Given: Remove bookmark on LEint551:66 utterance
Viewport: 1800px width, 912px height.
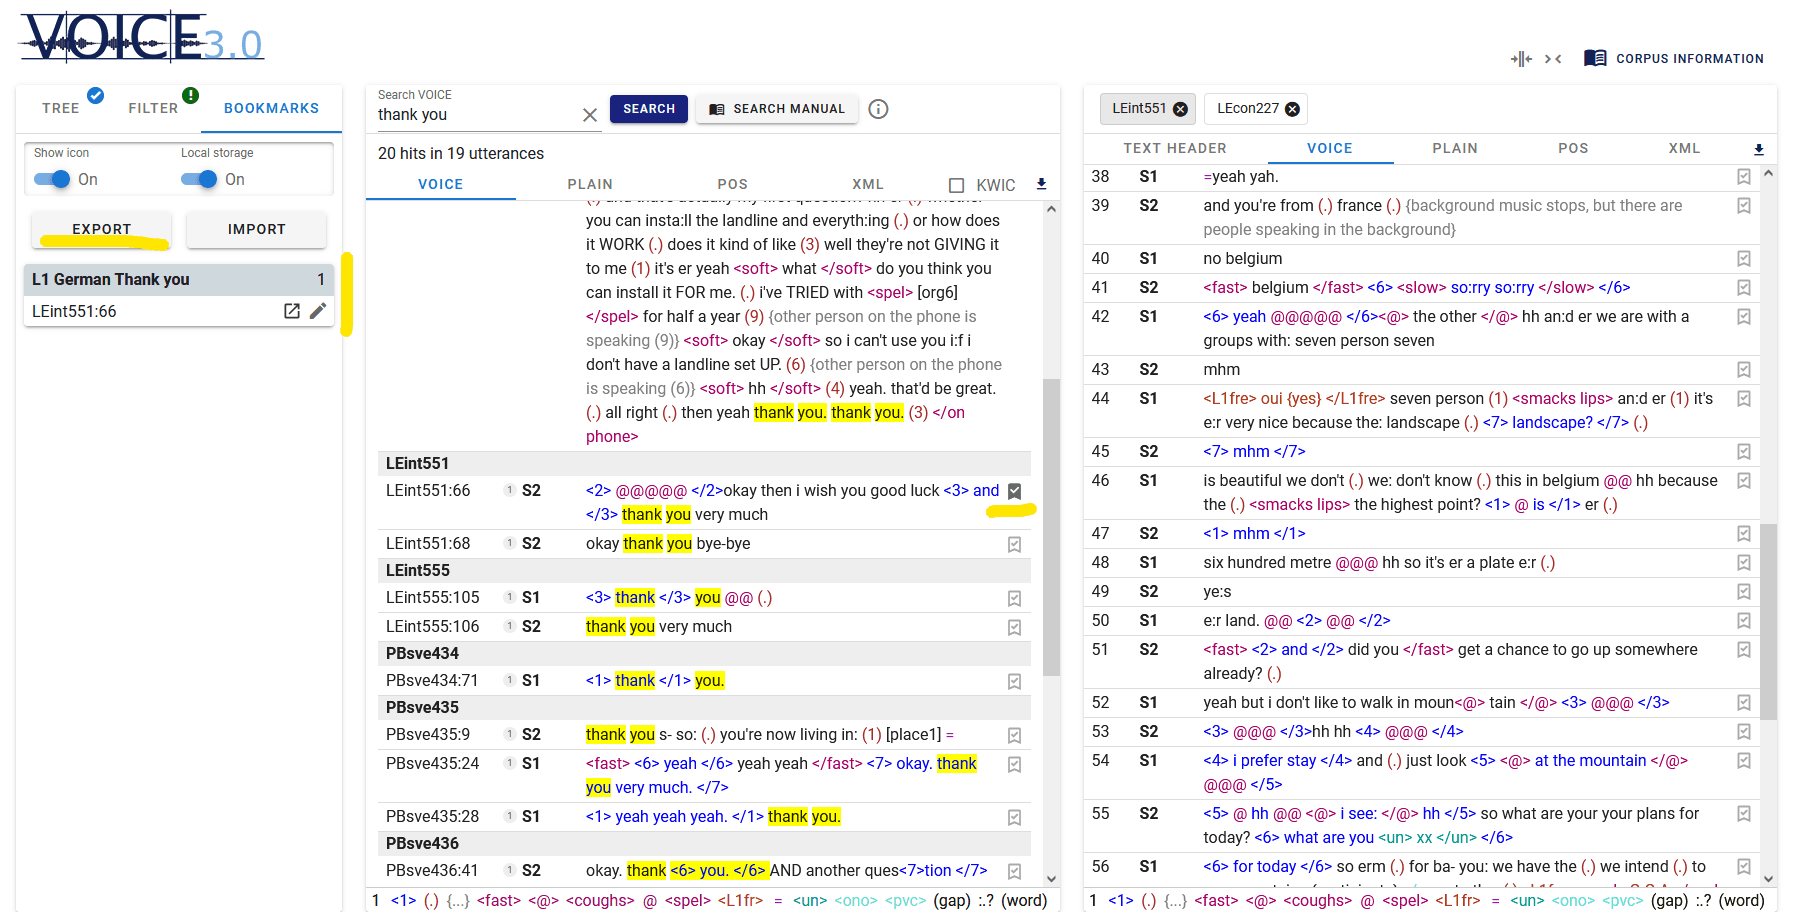Looking at the screenshot, I should pos(1014,491).
